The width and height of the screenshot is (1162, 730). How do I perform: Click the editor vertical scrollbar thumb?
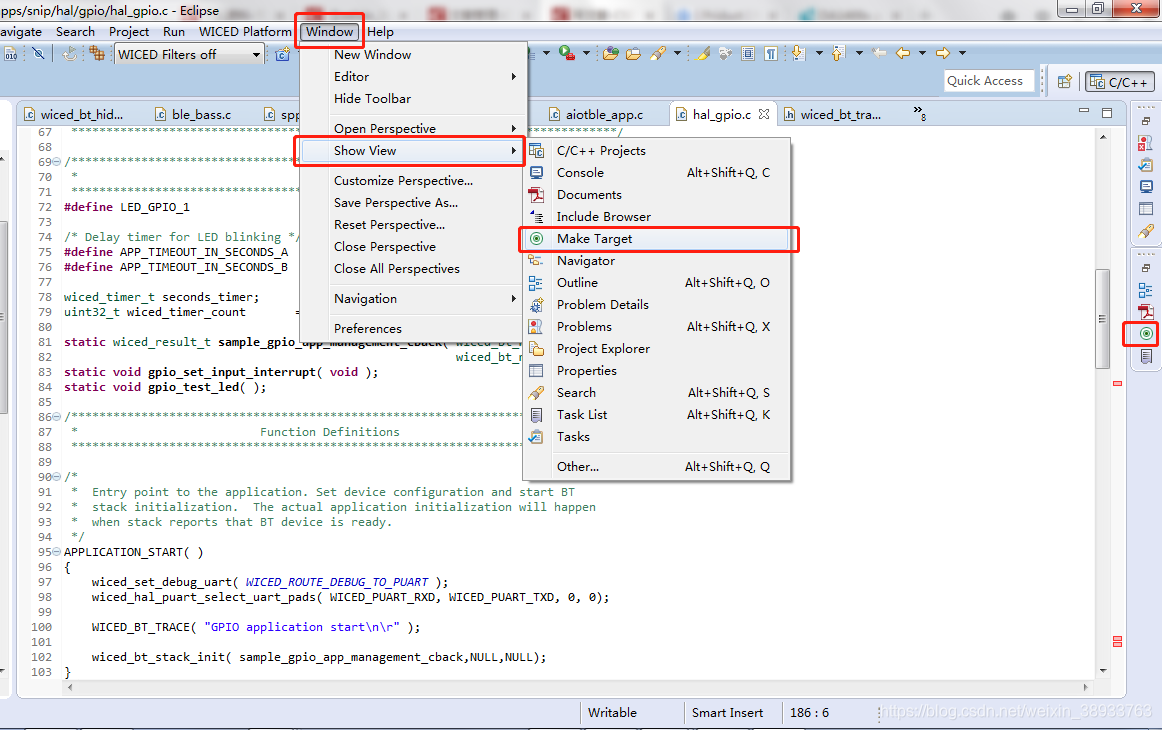(1103, 319)
